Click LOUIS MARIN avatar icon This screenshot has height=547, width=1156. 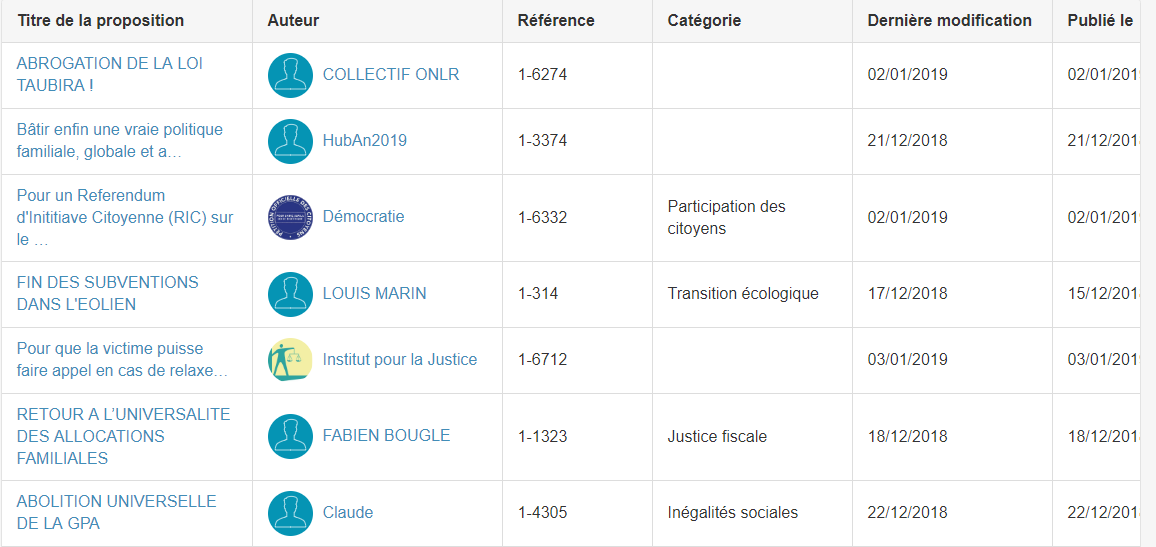pyautogui.click(x=290, y=294)
